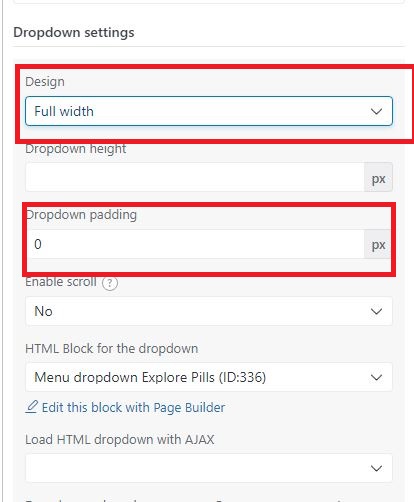Open the Enable scroll dropdown set to No
Viewport: 414px width, 502px height.
coord(209,311)
